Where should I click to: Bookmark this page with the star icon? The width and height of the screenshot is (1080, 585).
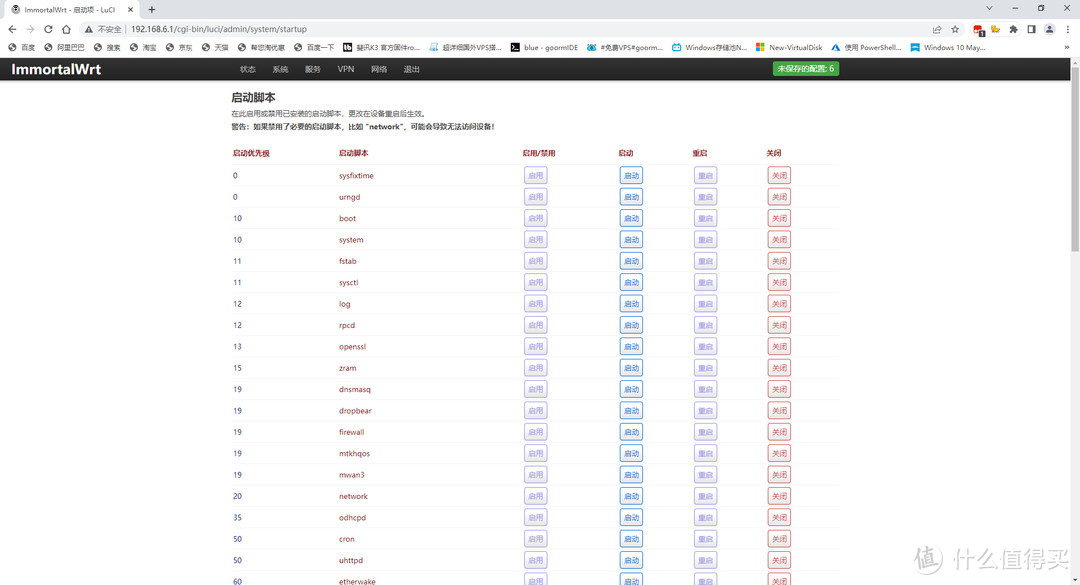pos(955,29)
